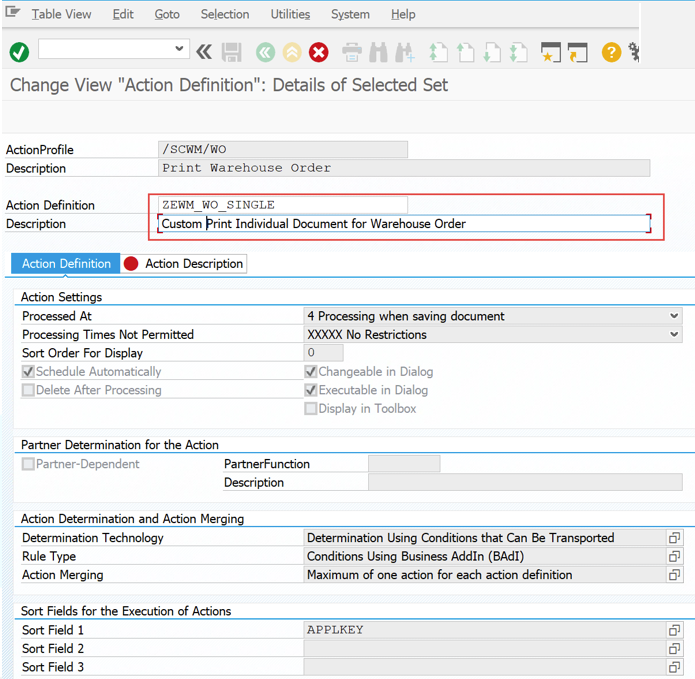Screen dimensions: 695x679
Task: Toggle Changeable in Dialog checkbox
Action: pos(311,371)
